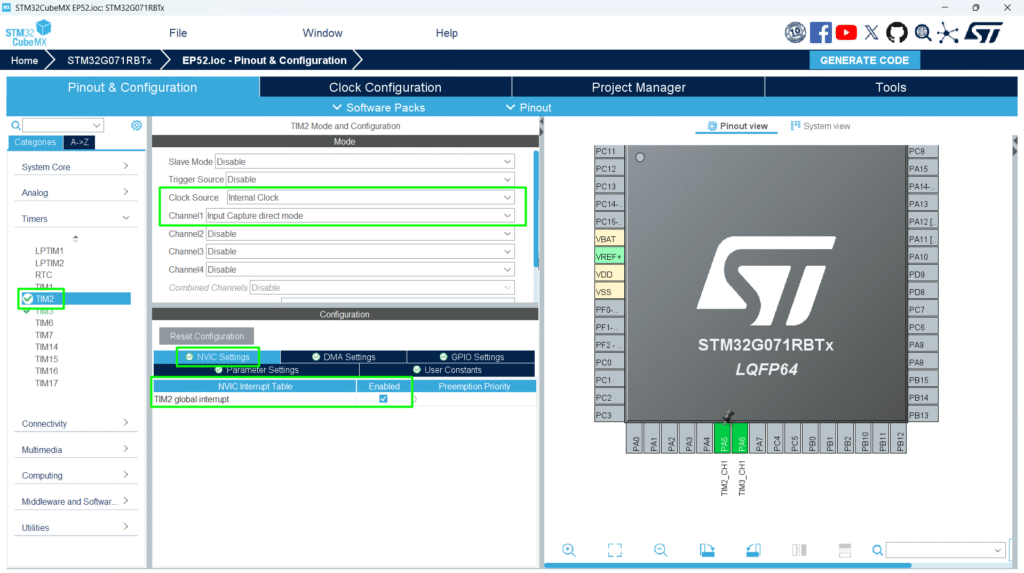Open the Channel1 mode dropdown

coord(360,216)
